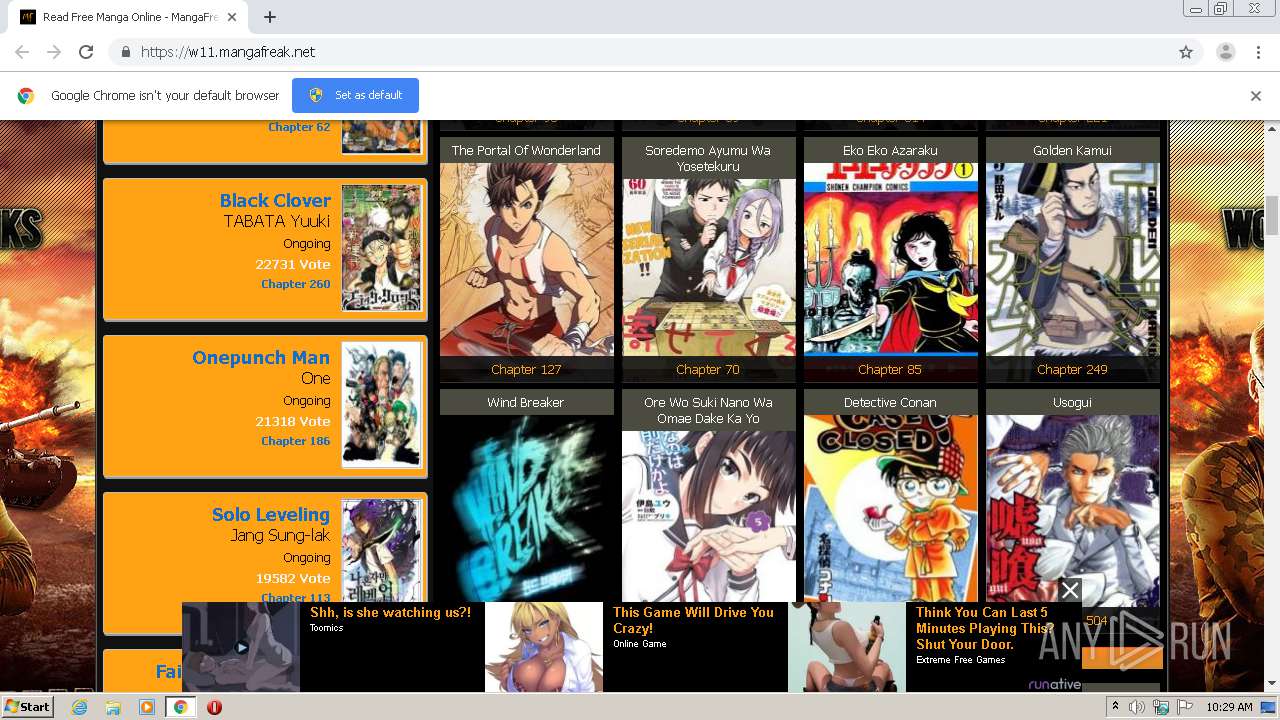Click Wind Breaker cover image

pyautogui.click(x=527, y=508)
